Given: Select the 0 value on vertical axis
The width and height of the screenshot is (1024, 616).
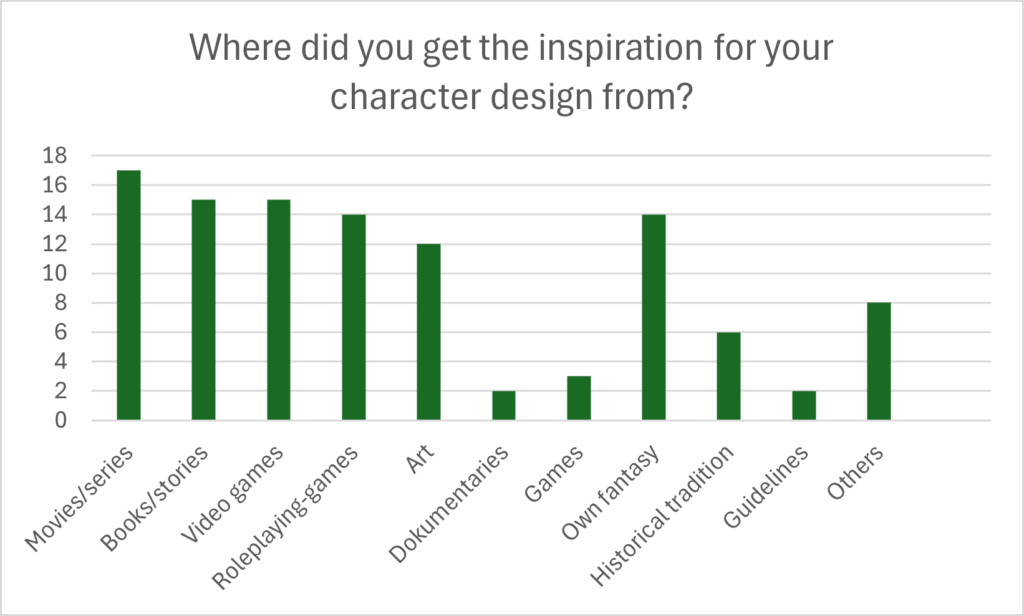Looking at the screenshot, I should click(61, 421).
